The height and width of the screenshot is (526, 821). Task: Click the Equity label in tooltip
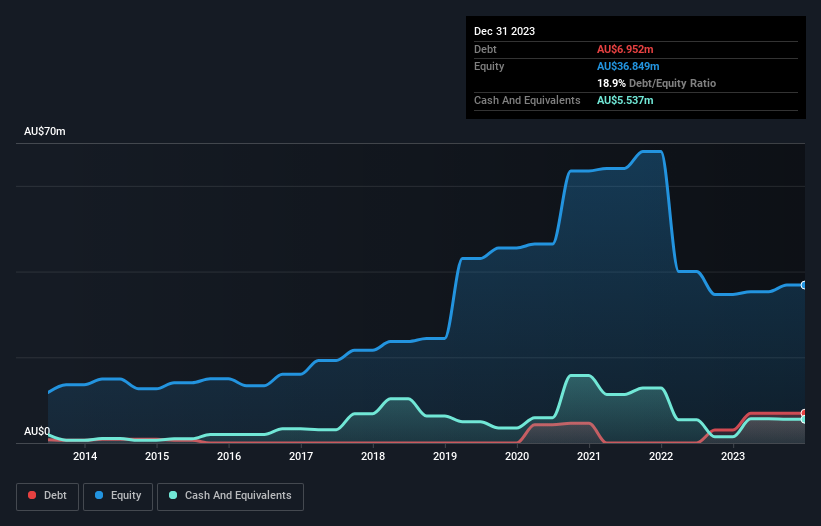tap(489, 66)
